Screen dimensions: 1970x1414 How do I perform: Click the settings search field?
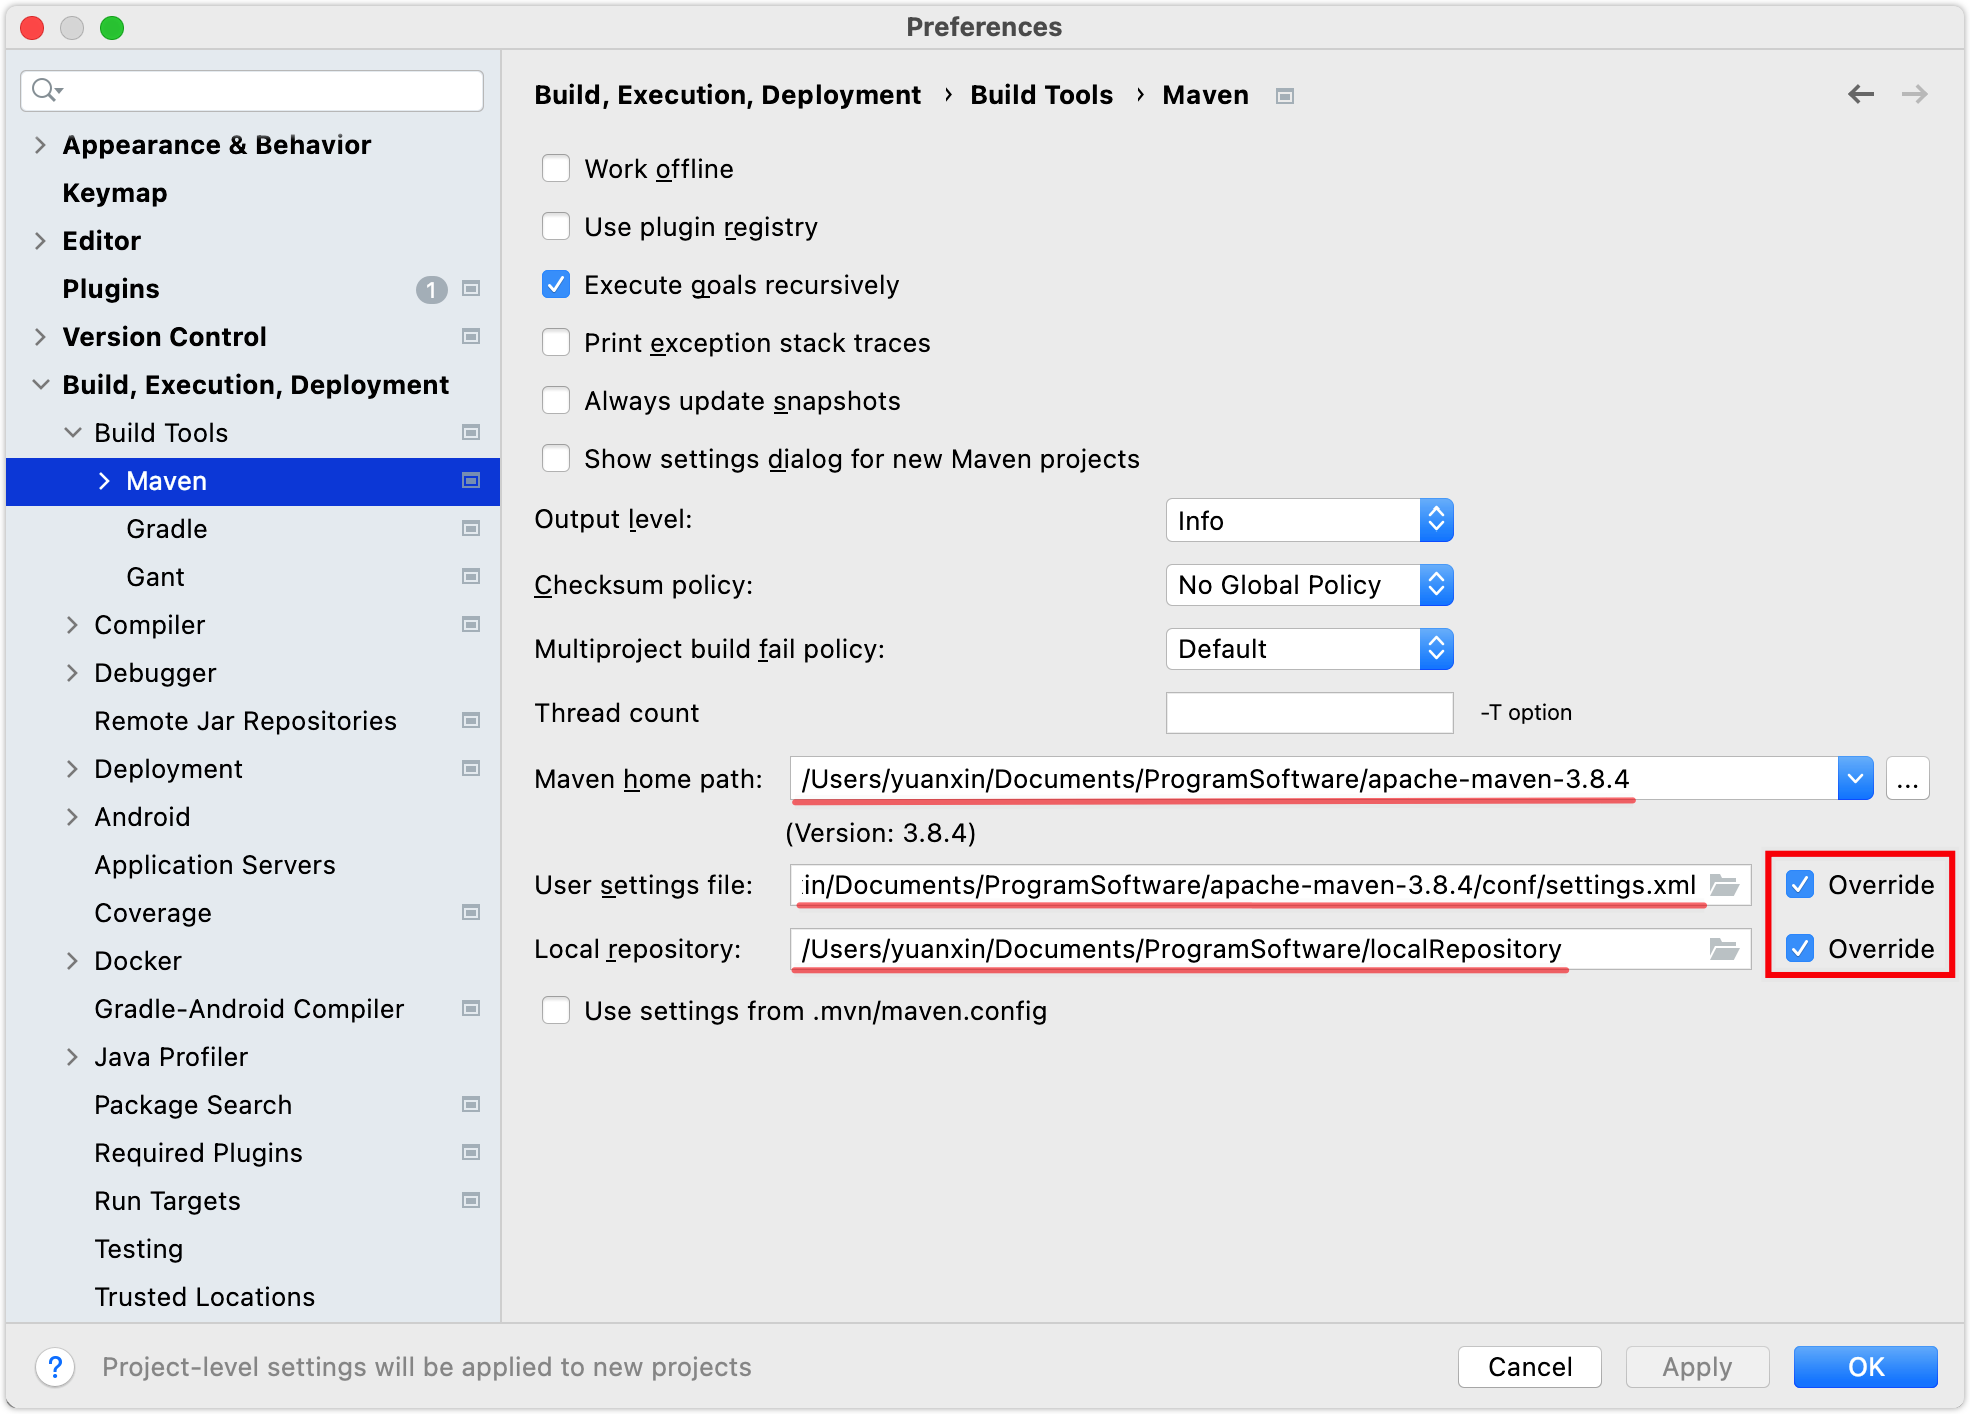pos(252,90)
